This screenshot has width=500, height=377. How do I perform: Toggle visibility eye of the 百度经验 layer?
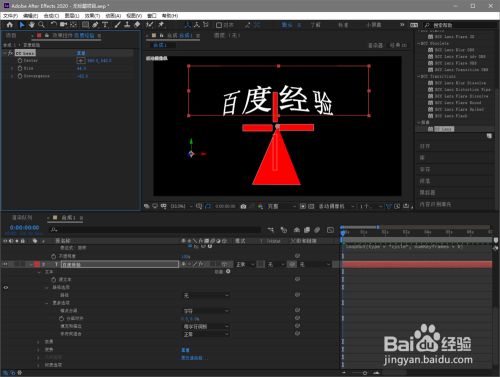[5, 264]
